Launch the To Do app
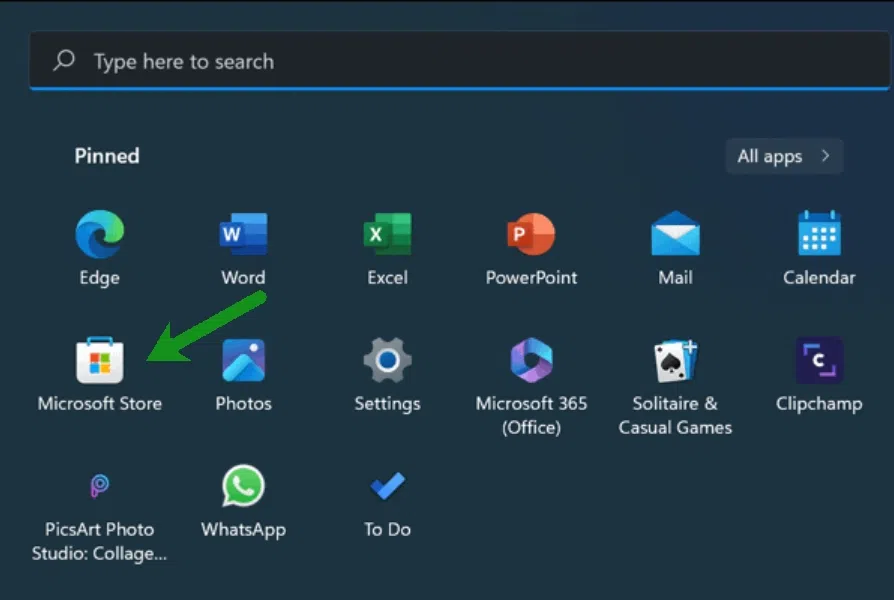The image size is (894, 600). [x=388, y=486]
